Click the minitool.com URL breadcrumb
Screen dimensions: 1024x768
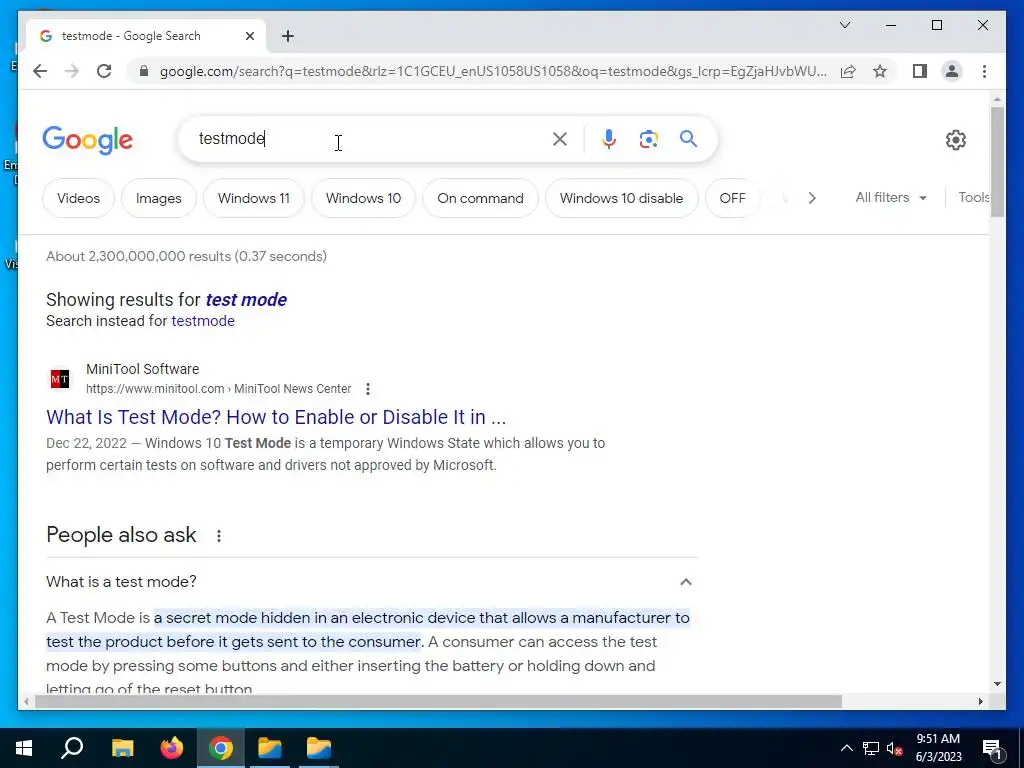(x=219, y=389)
